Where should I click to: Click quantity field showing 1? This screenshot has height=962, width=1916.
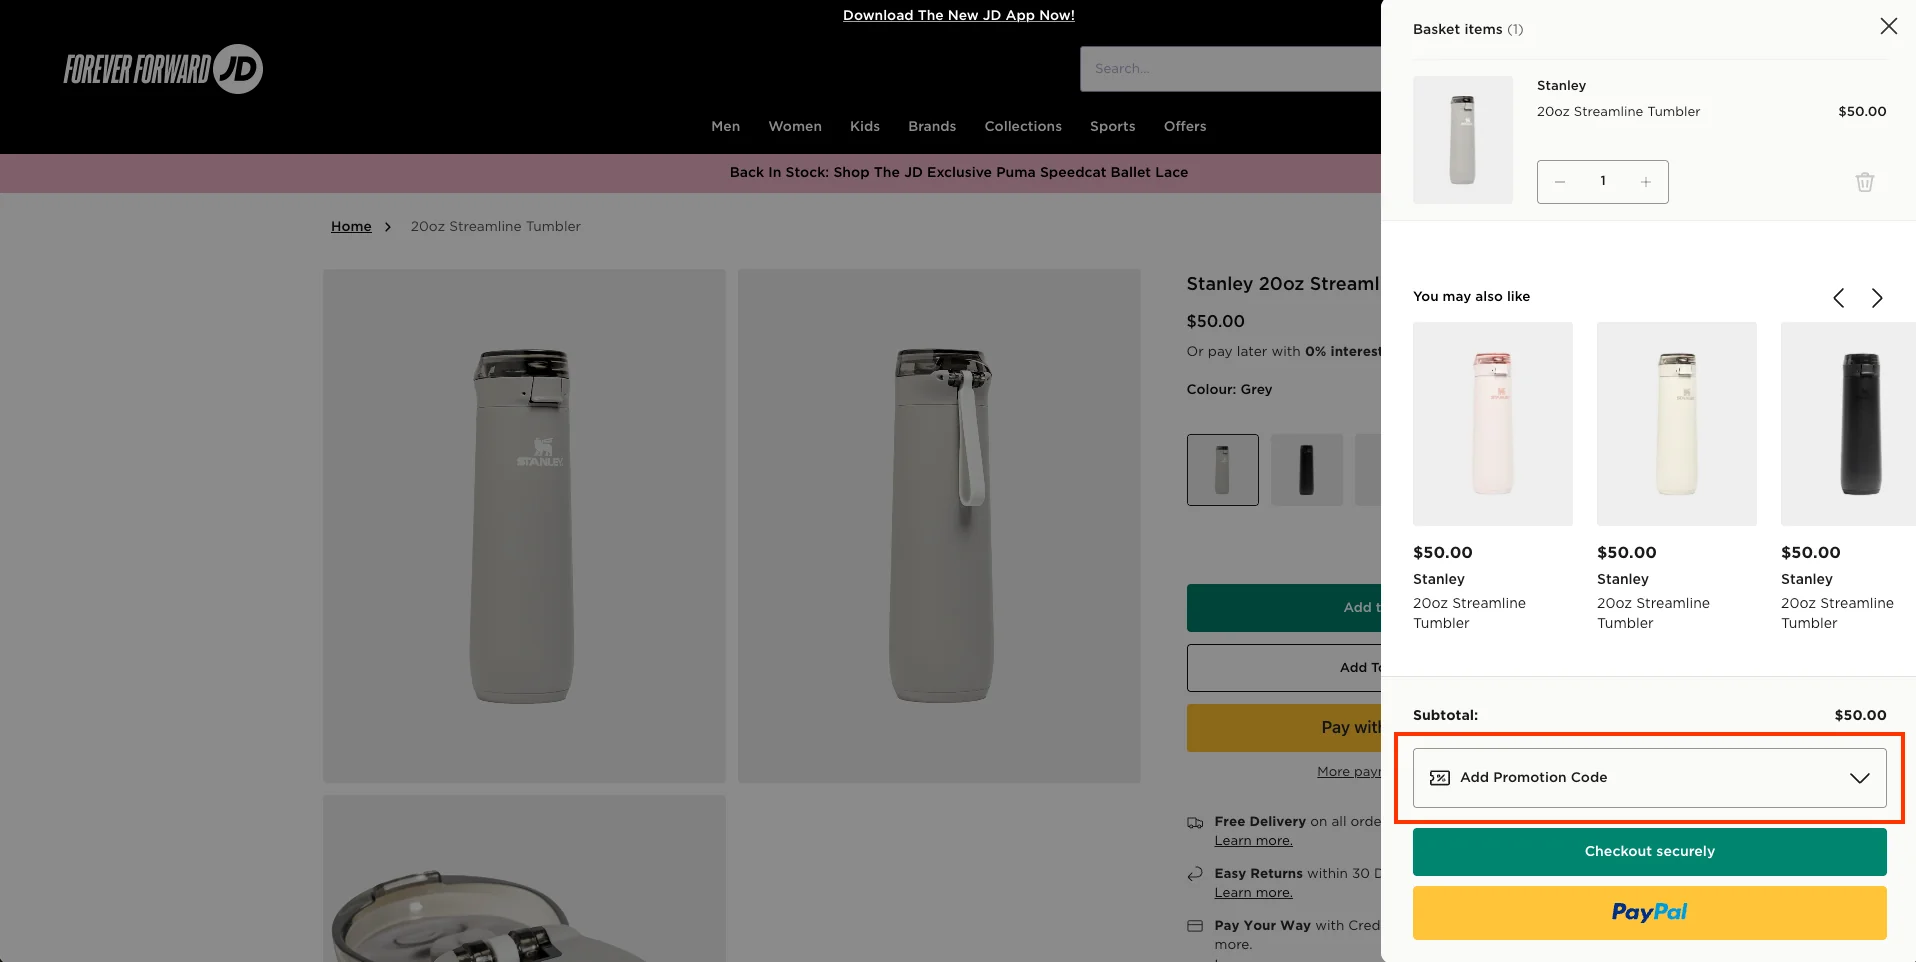click(1603, 182)
